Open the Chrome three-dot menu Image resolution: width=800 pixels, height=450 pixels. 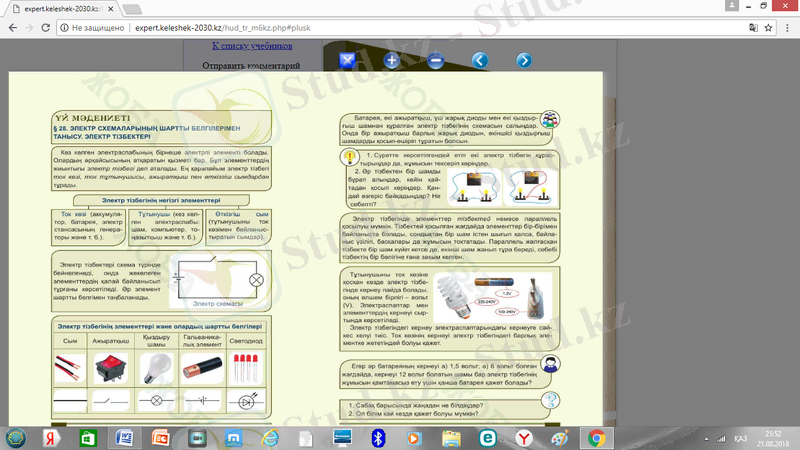(x=785, y=29)
